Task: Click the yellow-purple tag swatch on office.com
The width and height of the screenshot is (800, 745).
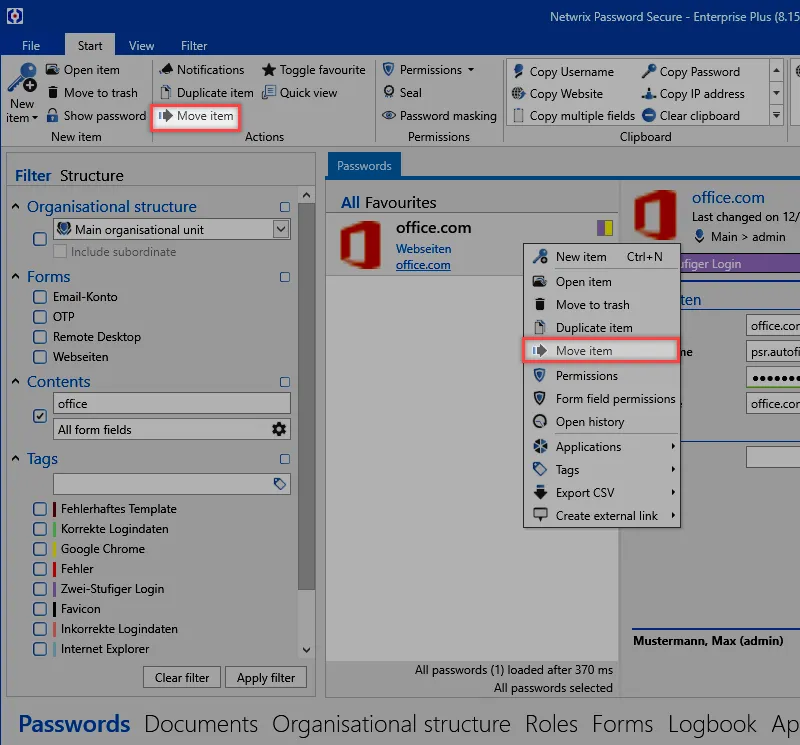Action: [605, 228]
